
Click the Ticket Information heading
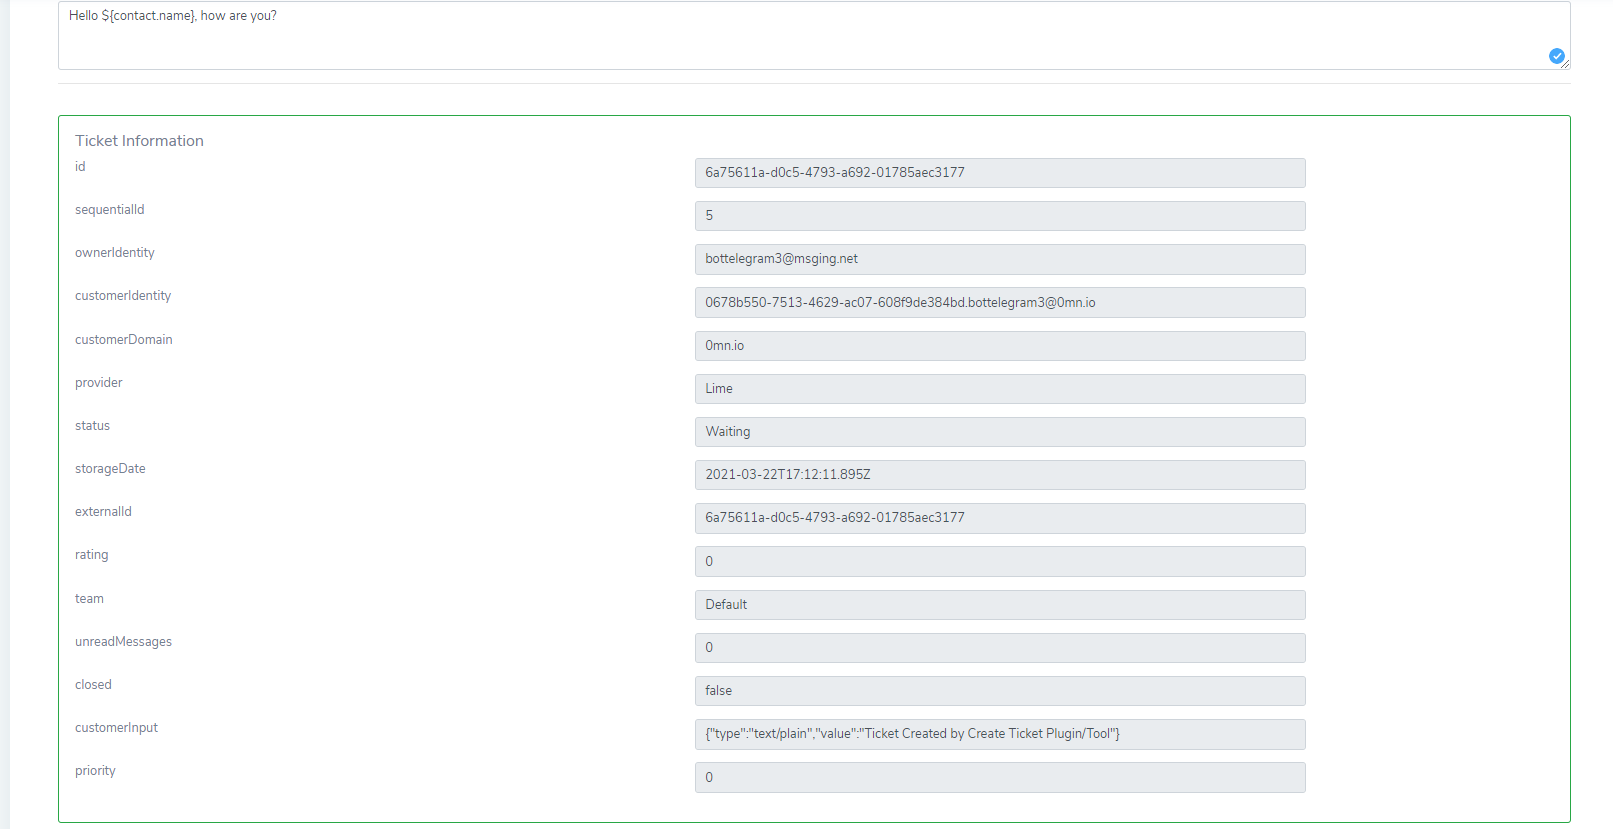[x=139, y=141]
